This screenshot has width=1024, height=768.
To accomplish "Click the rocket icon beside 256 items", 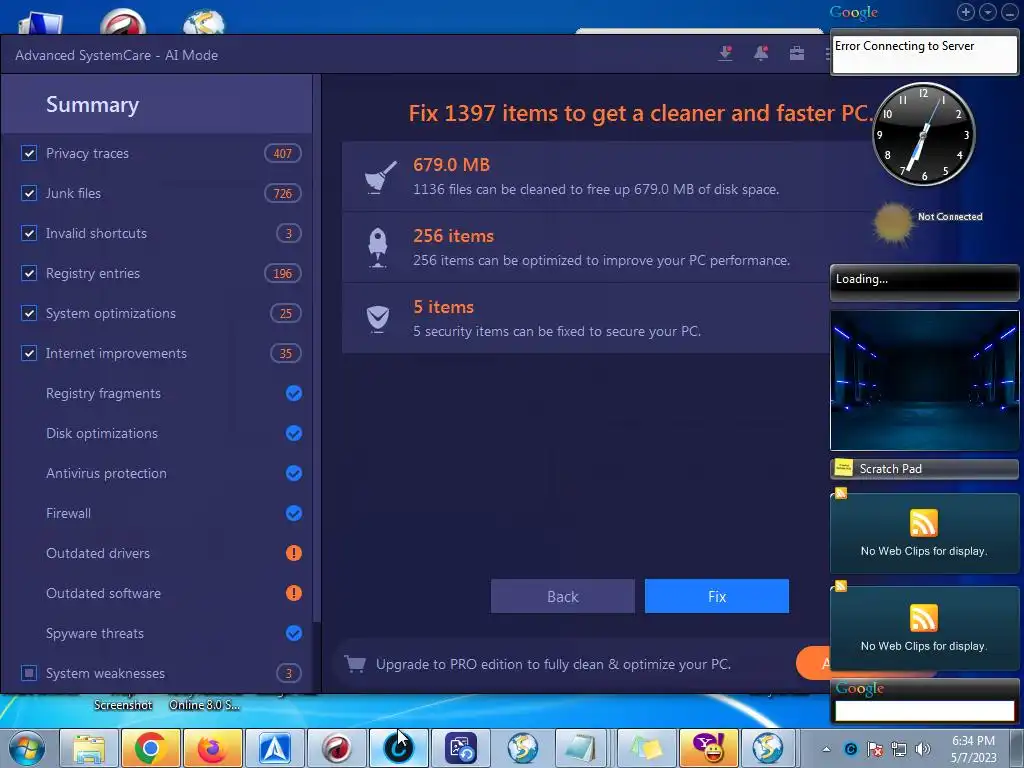I will (x=378, y=248).
